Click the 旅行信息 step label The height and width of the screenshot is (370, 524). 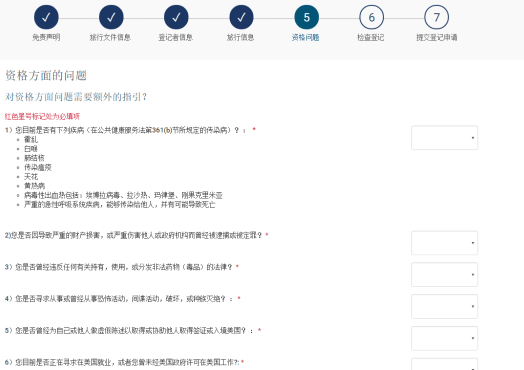[240, 37]
